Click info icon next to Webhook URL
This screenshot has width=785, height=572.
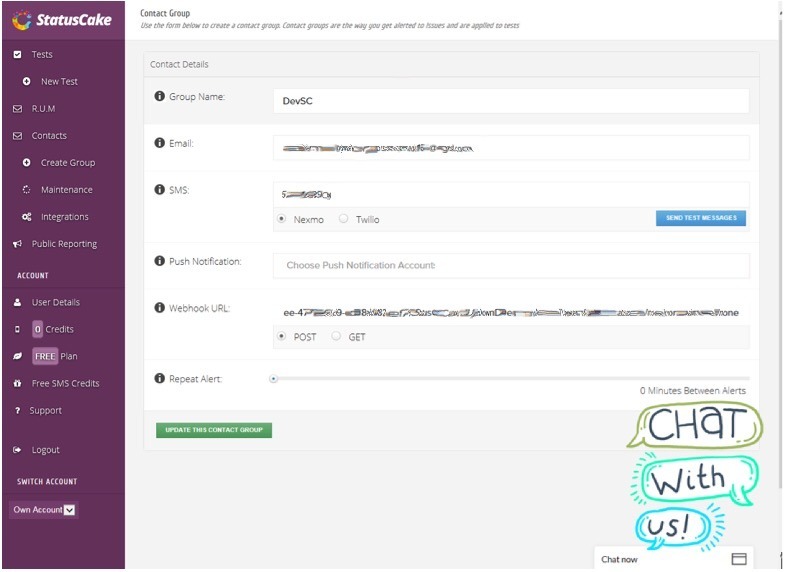coord(159,308)
